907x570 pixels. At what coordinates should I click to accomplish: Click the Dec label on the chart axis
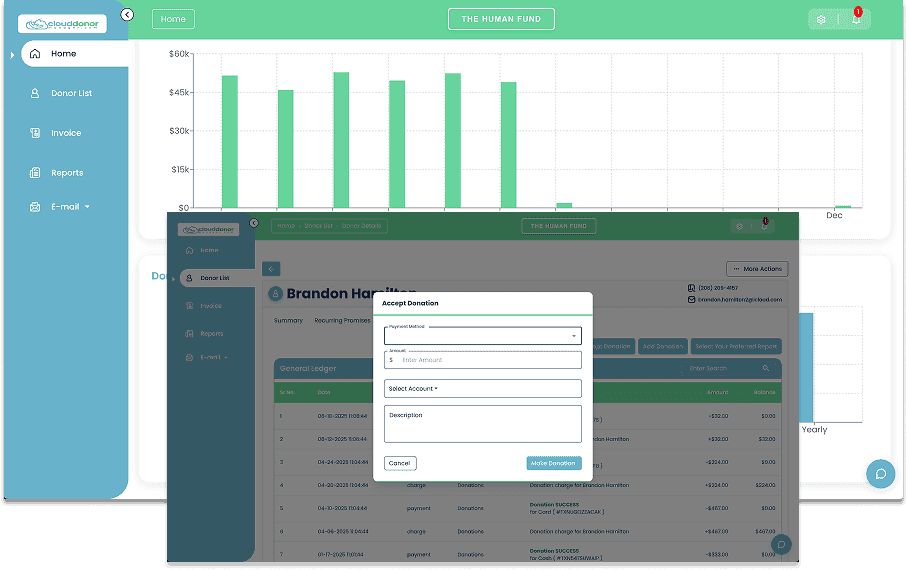pos(834,215)
